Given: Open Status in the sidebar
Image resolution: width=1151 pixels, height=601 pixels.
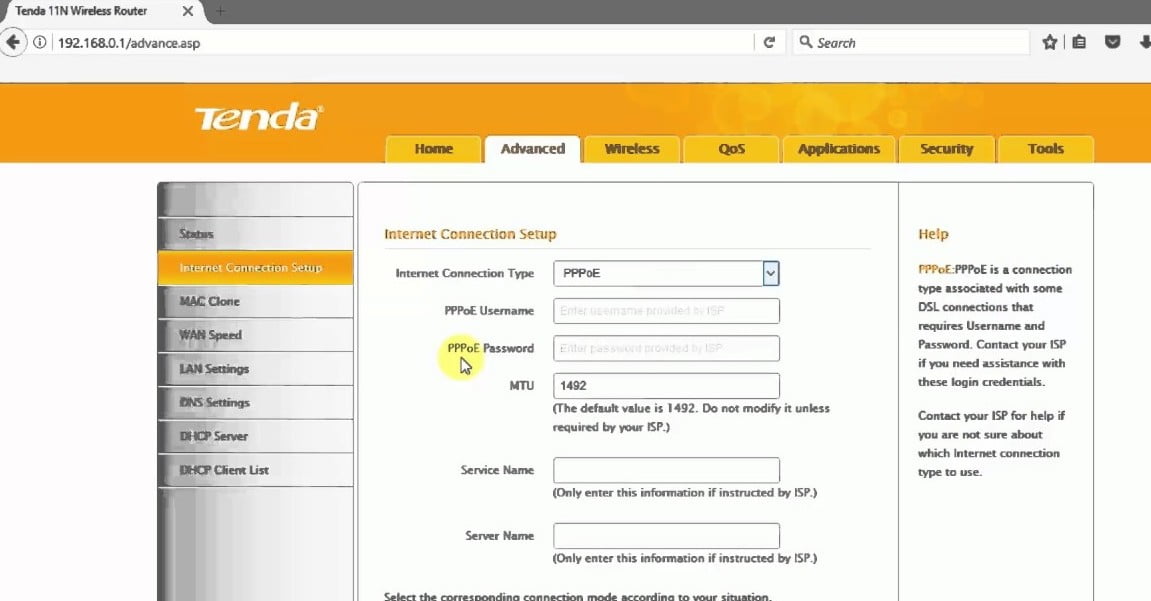Looking at the screenshot, I should coord(255,234).
